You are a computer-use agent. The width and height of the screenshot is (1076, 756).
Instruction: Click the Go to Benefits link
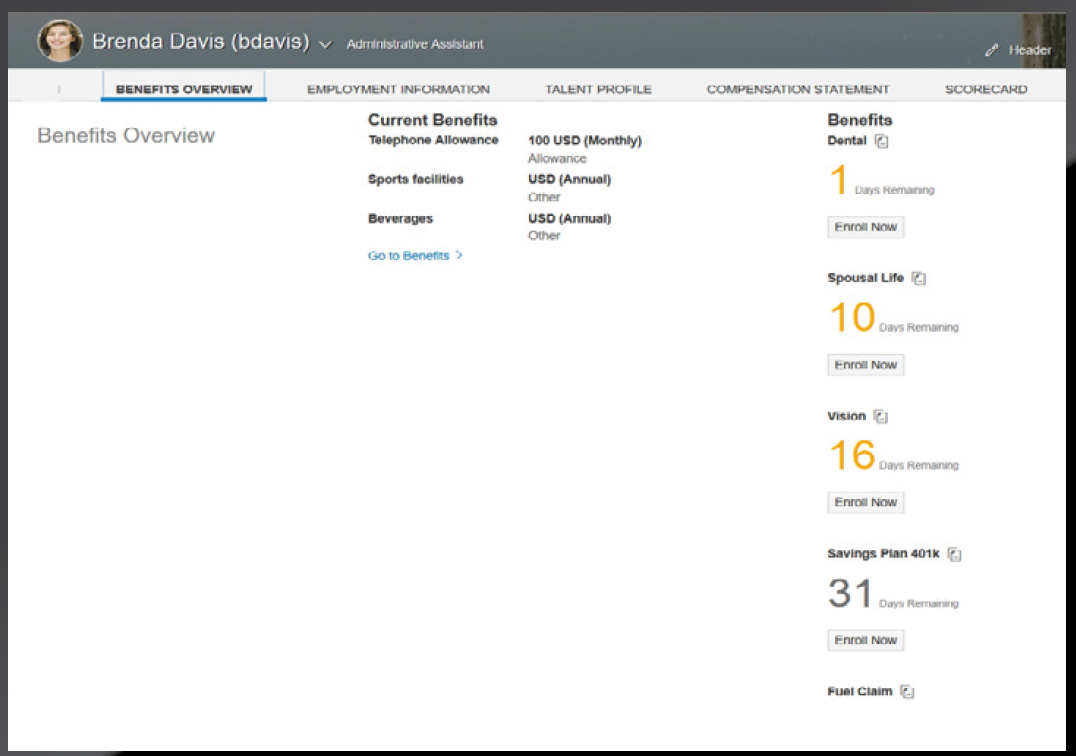(408, 256)
